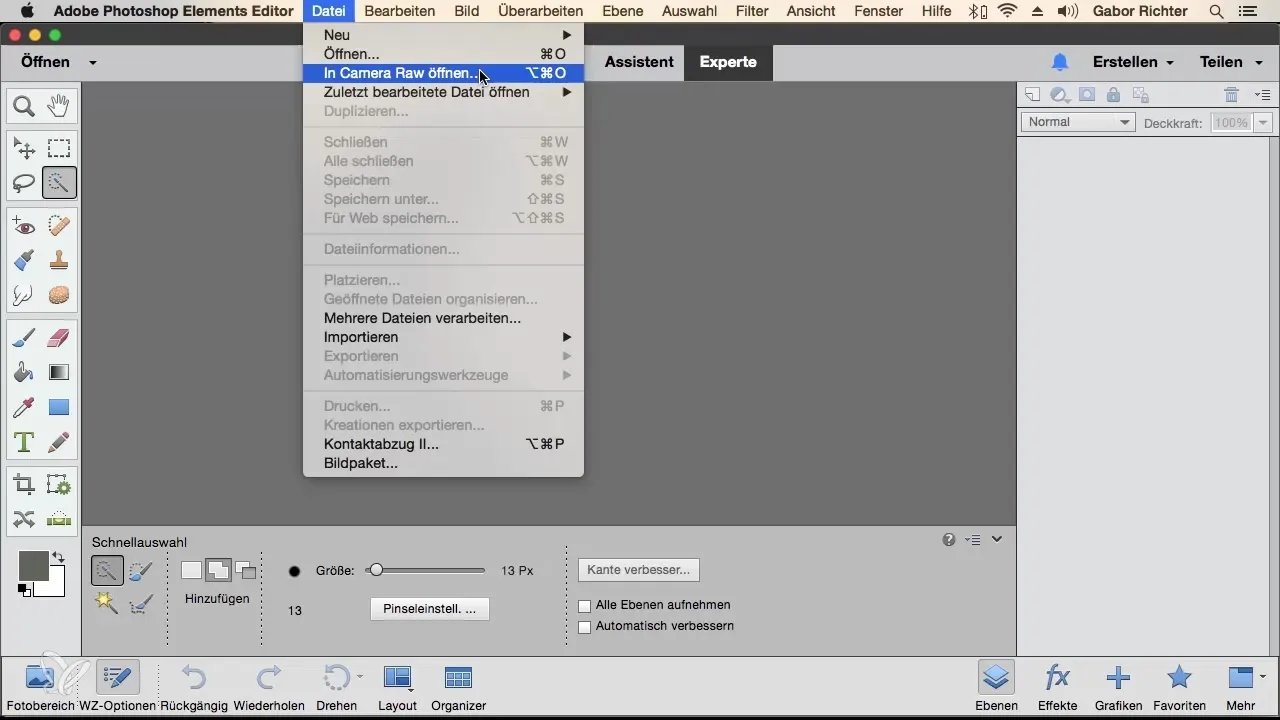Select the Red Eye Removal tool

pos(24,227)
